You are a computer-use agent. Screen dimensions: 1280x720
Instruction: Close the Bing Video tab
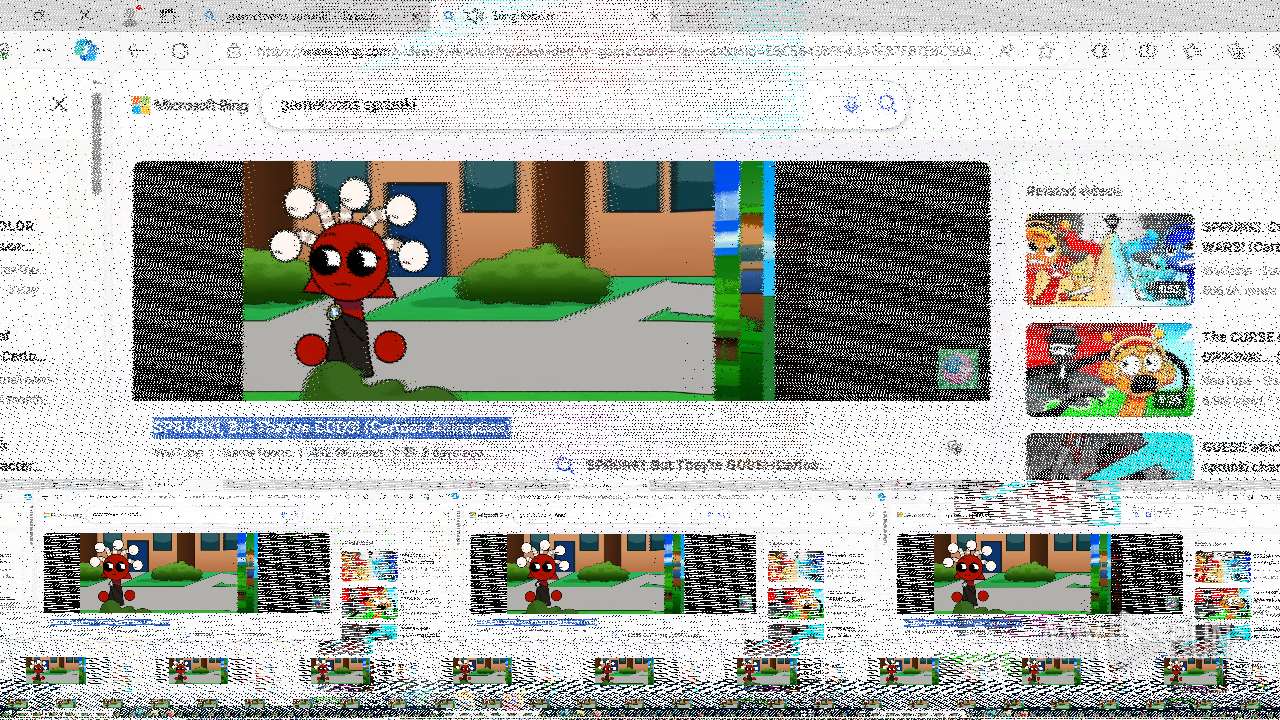tap(655, 16)
